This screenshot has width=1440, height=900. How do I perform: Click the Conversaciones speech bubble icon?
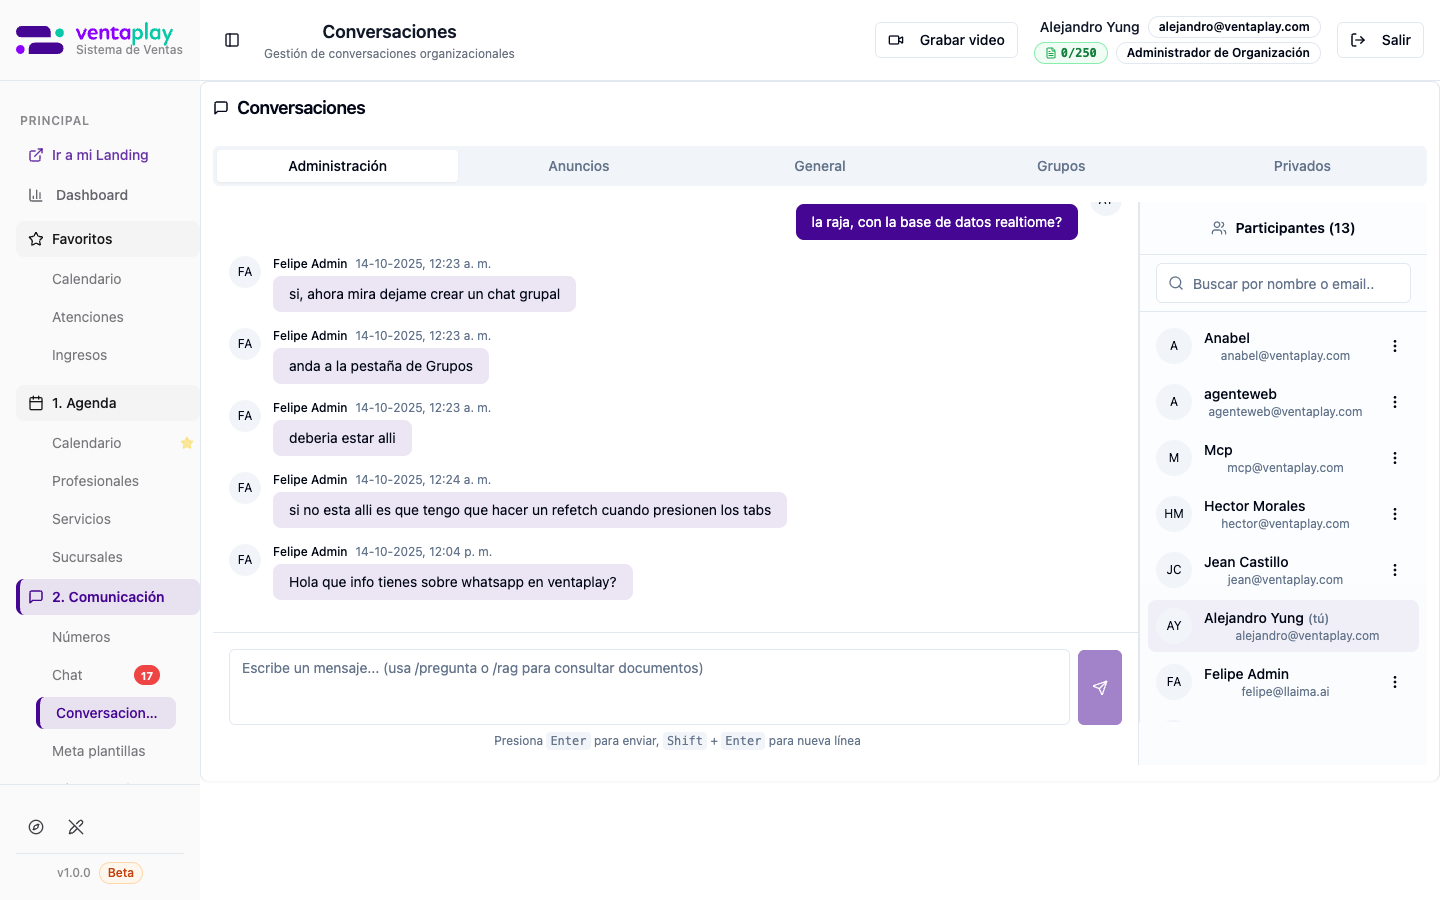point(221,107)
